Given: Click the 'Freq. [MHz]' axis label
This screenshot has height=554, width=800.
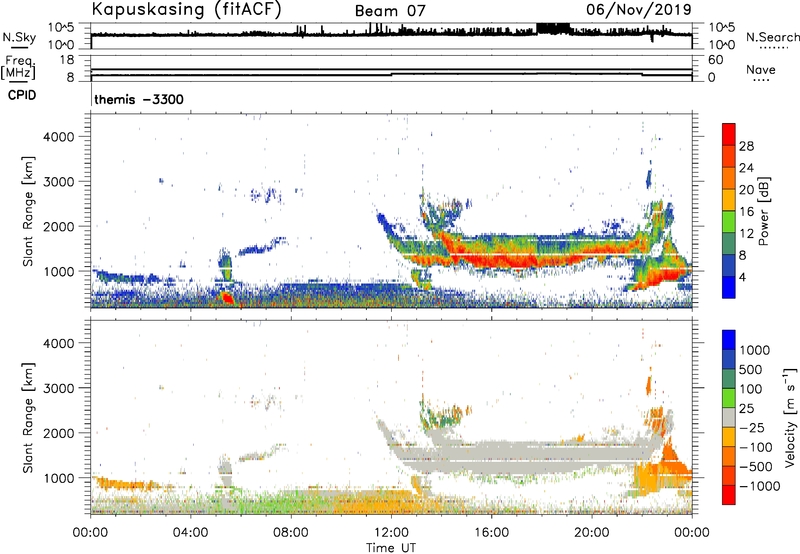Looking at the screenshot, I should click(x=18, y=67).
